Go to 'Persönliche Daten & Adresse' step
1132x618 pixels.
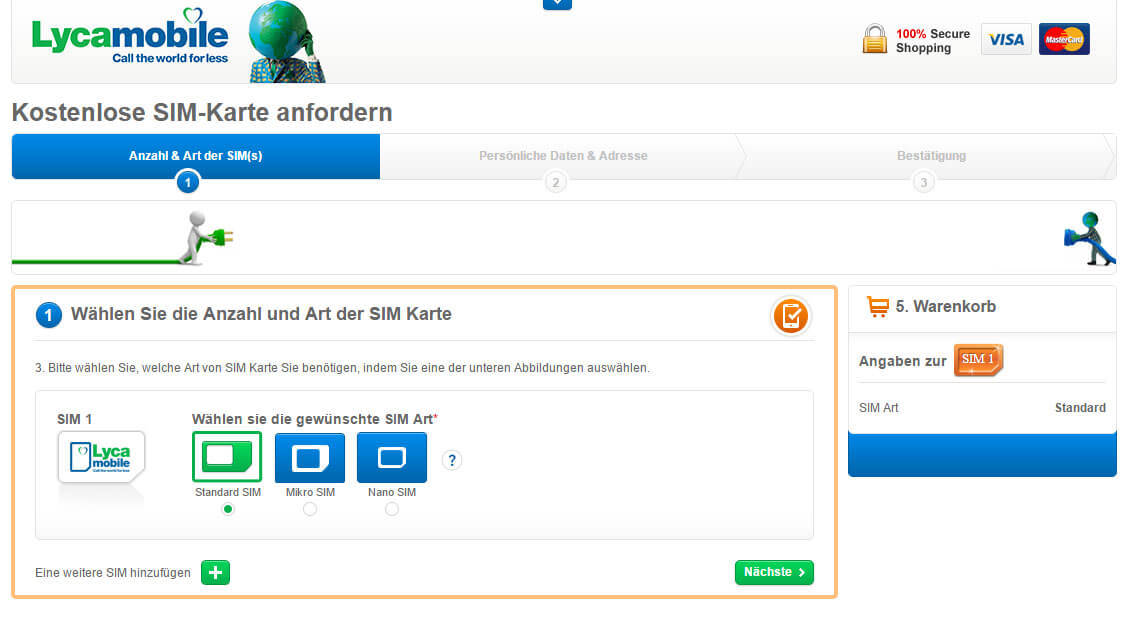pos(562,156)
